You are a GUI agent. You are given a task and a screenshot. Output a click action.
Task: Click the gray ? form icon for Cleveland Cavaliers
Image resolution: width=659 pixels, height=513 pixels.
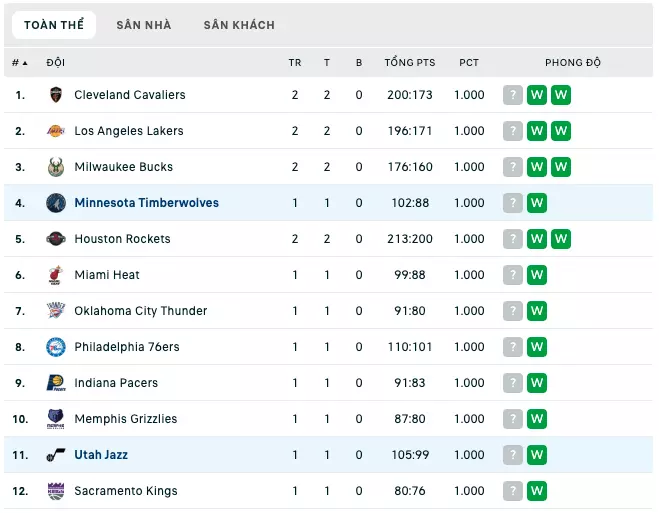tap(513, 95)
